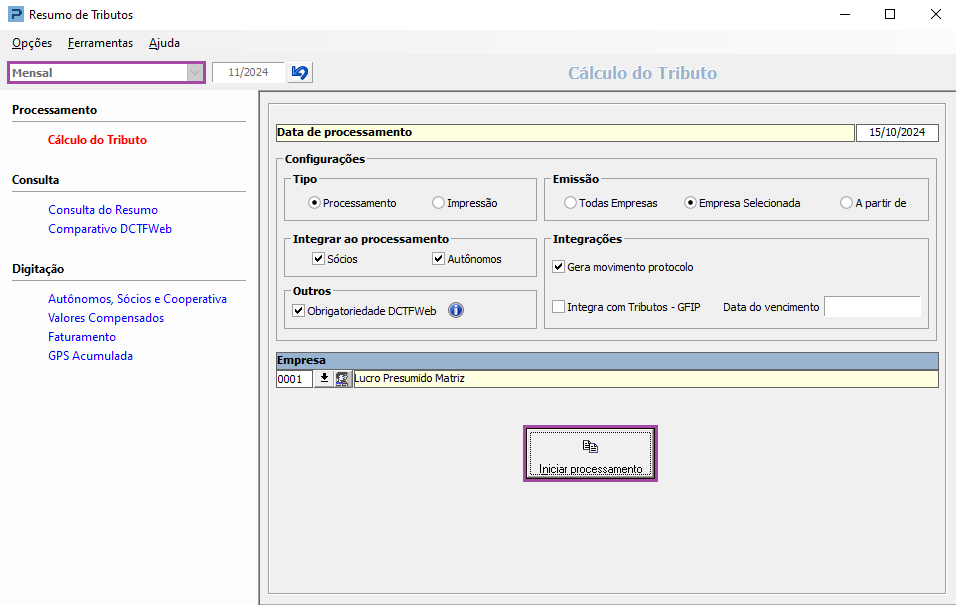Open Consulta do Resumo link

click(103, 210)
